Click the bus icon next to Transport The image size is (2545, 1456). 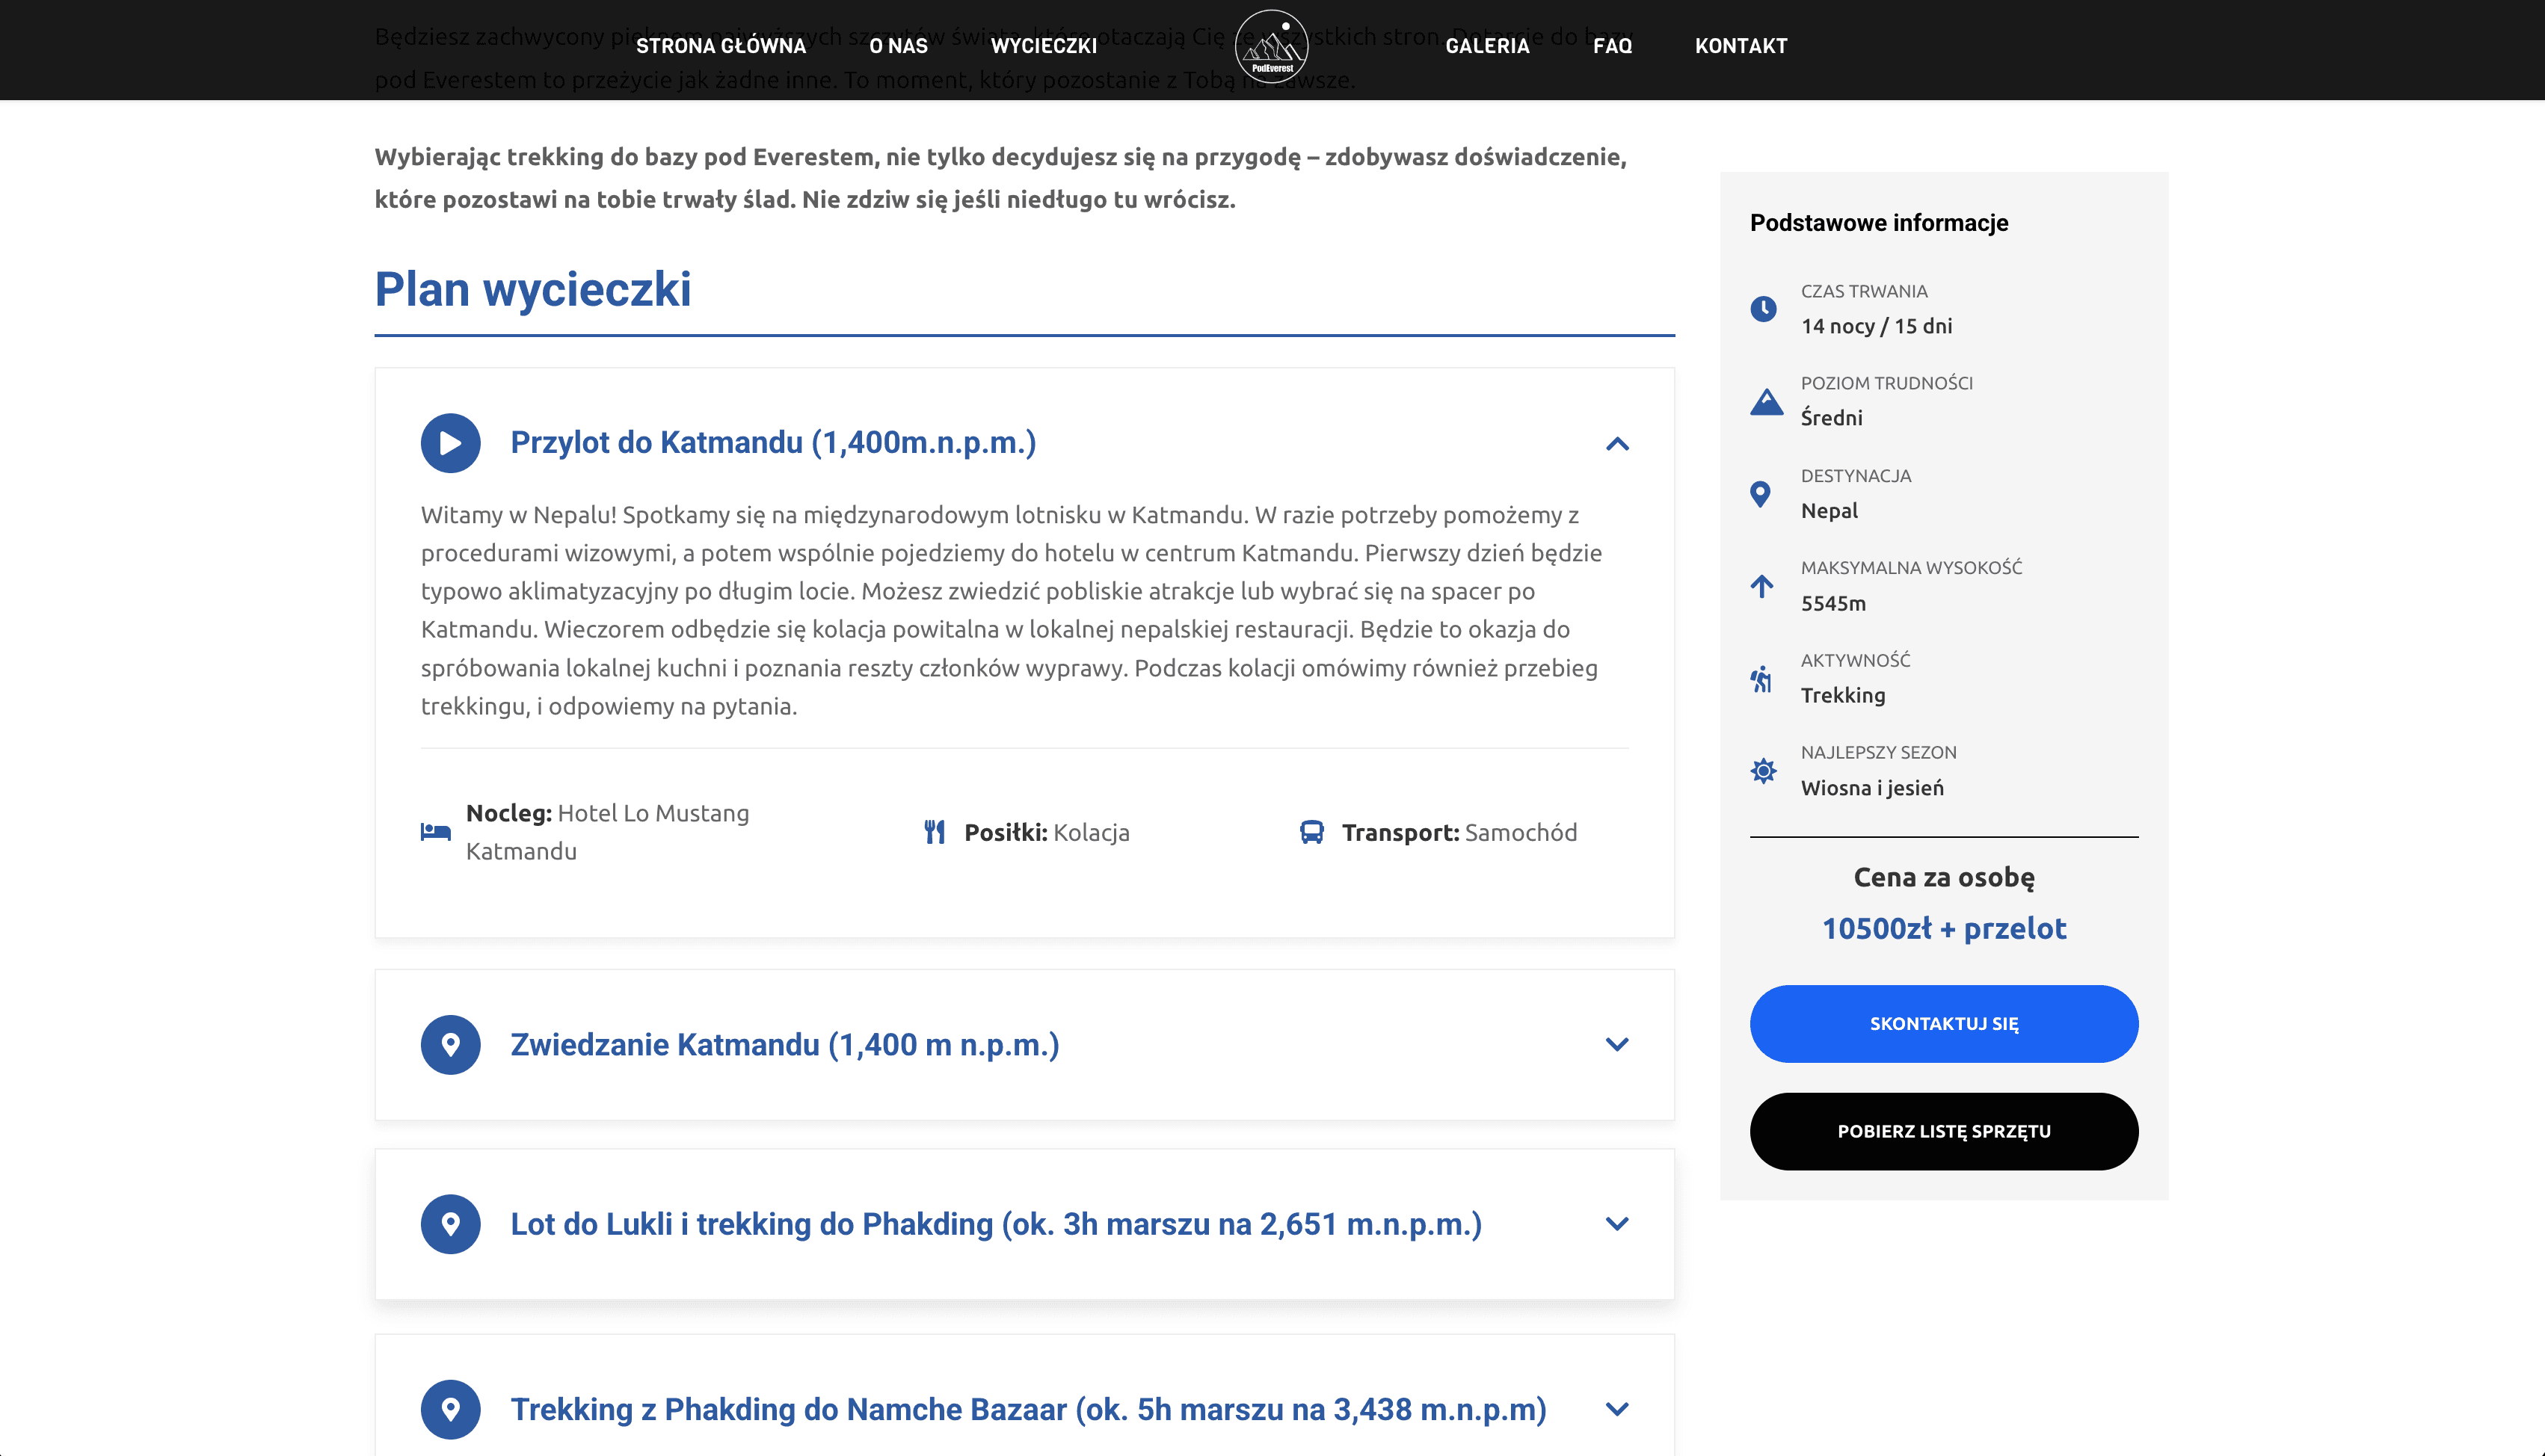[x=1311, y=832]
